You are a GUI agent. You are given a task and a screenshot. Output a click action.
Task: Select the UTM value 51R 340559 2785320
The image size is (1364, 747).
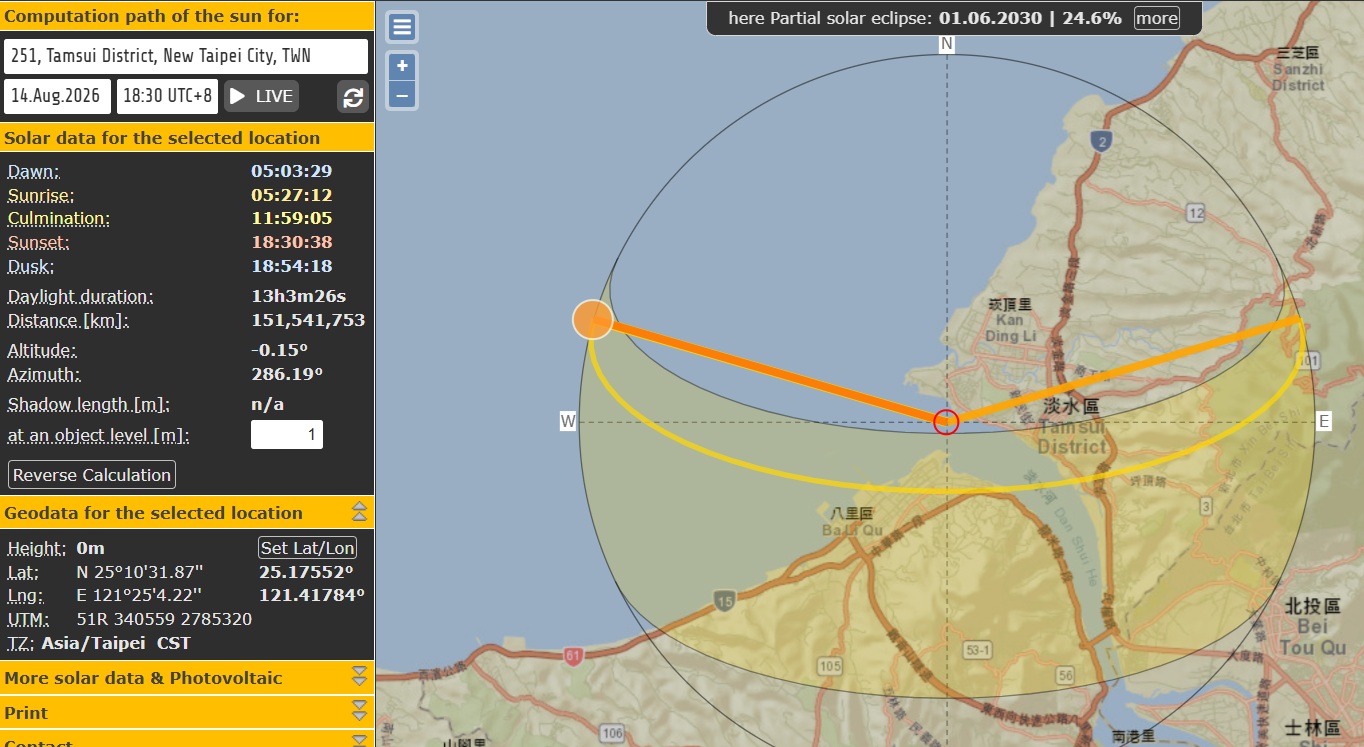164,619
